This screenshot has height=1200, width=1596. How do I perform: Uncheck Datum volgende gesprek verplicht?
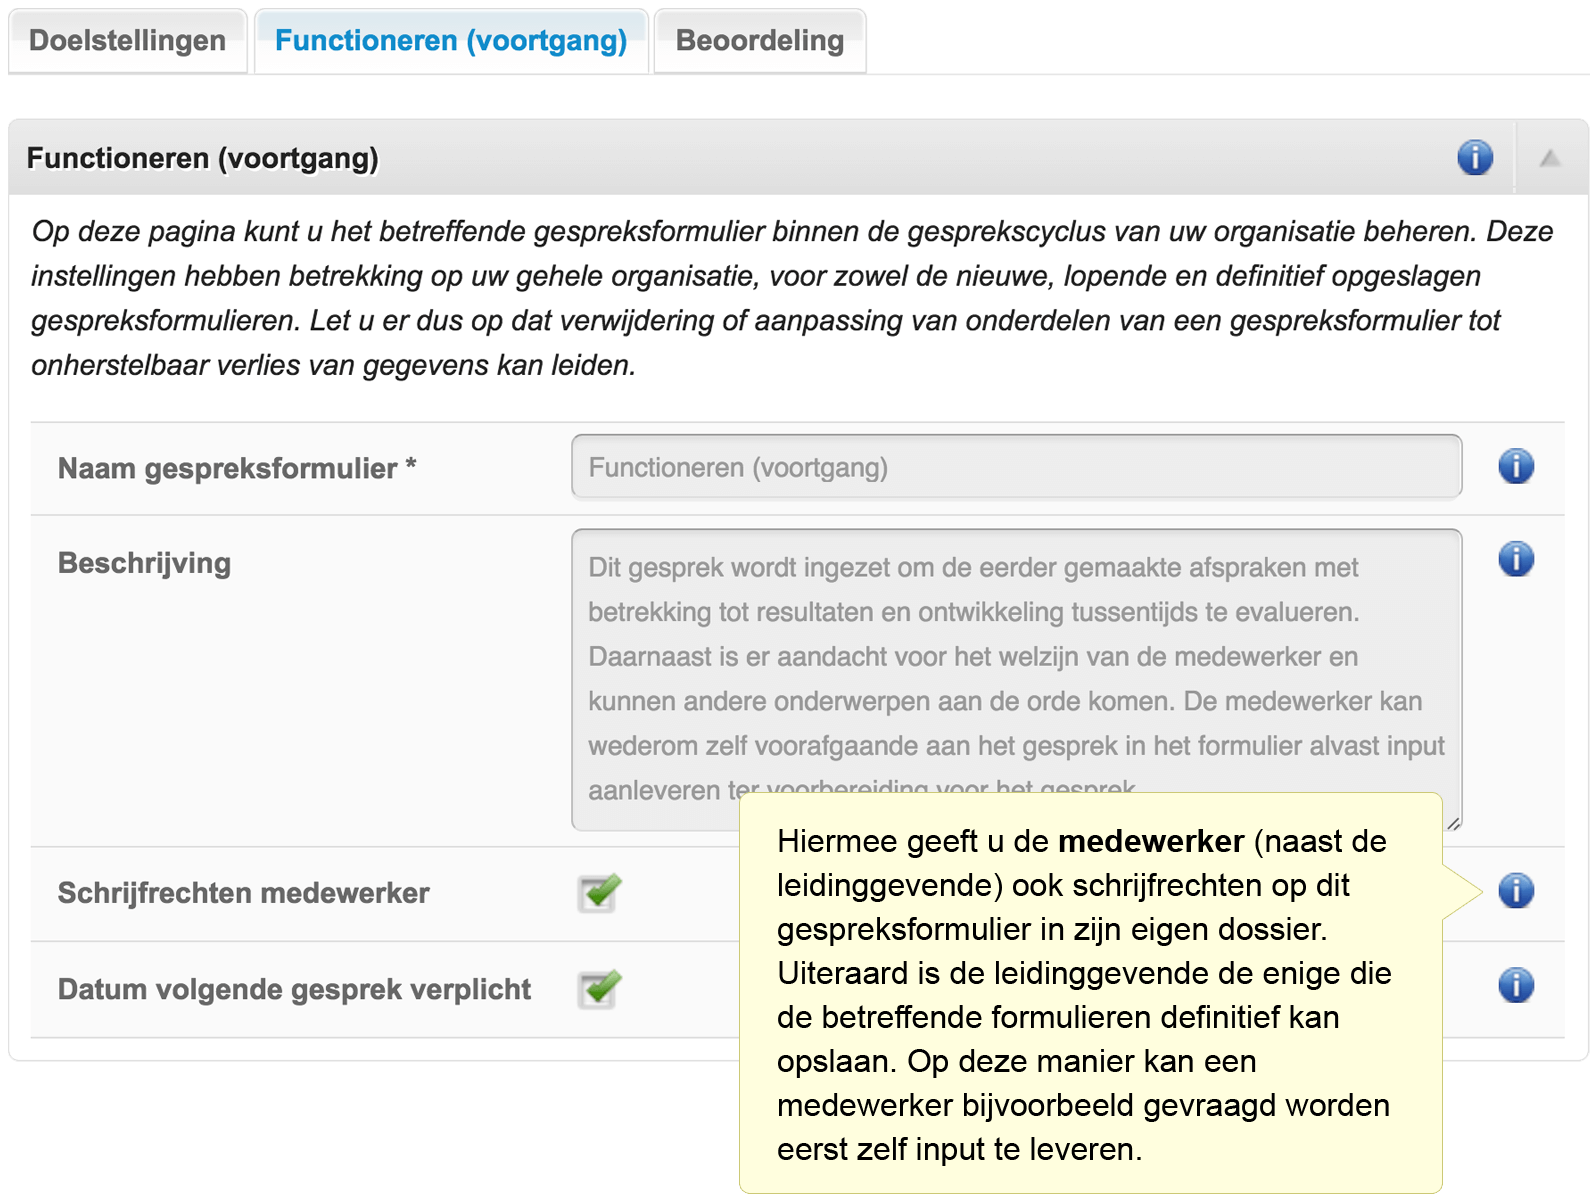click(599, 989)
